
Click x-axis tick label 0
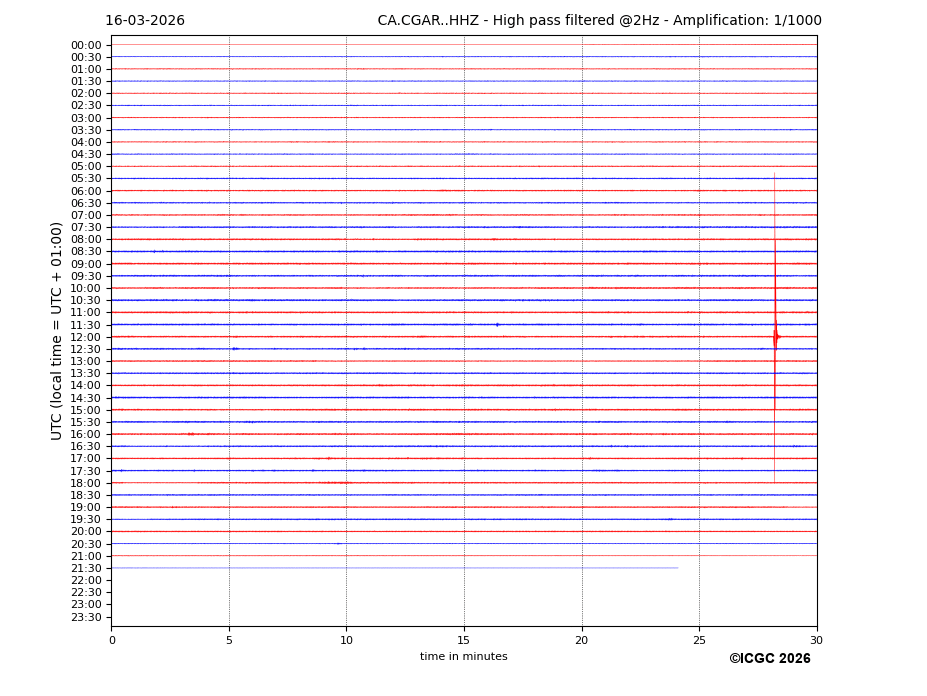[112, 640]
